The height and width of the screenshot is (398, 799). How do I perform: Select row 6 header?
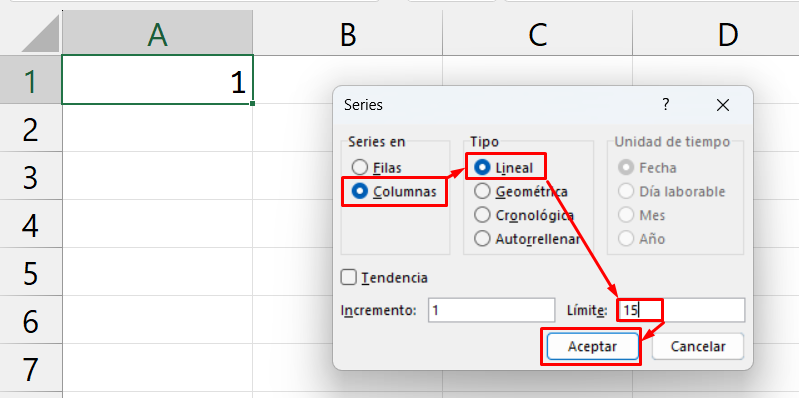coord(31,320)
